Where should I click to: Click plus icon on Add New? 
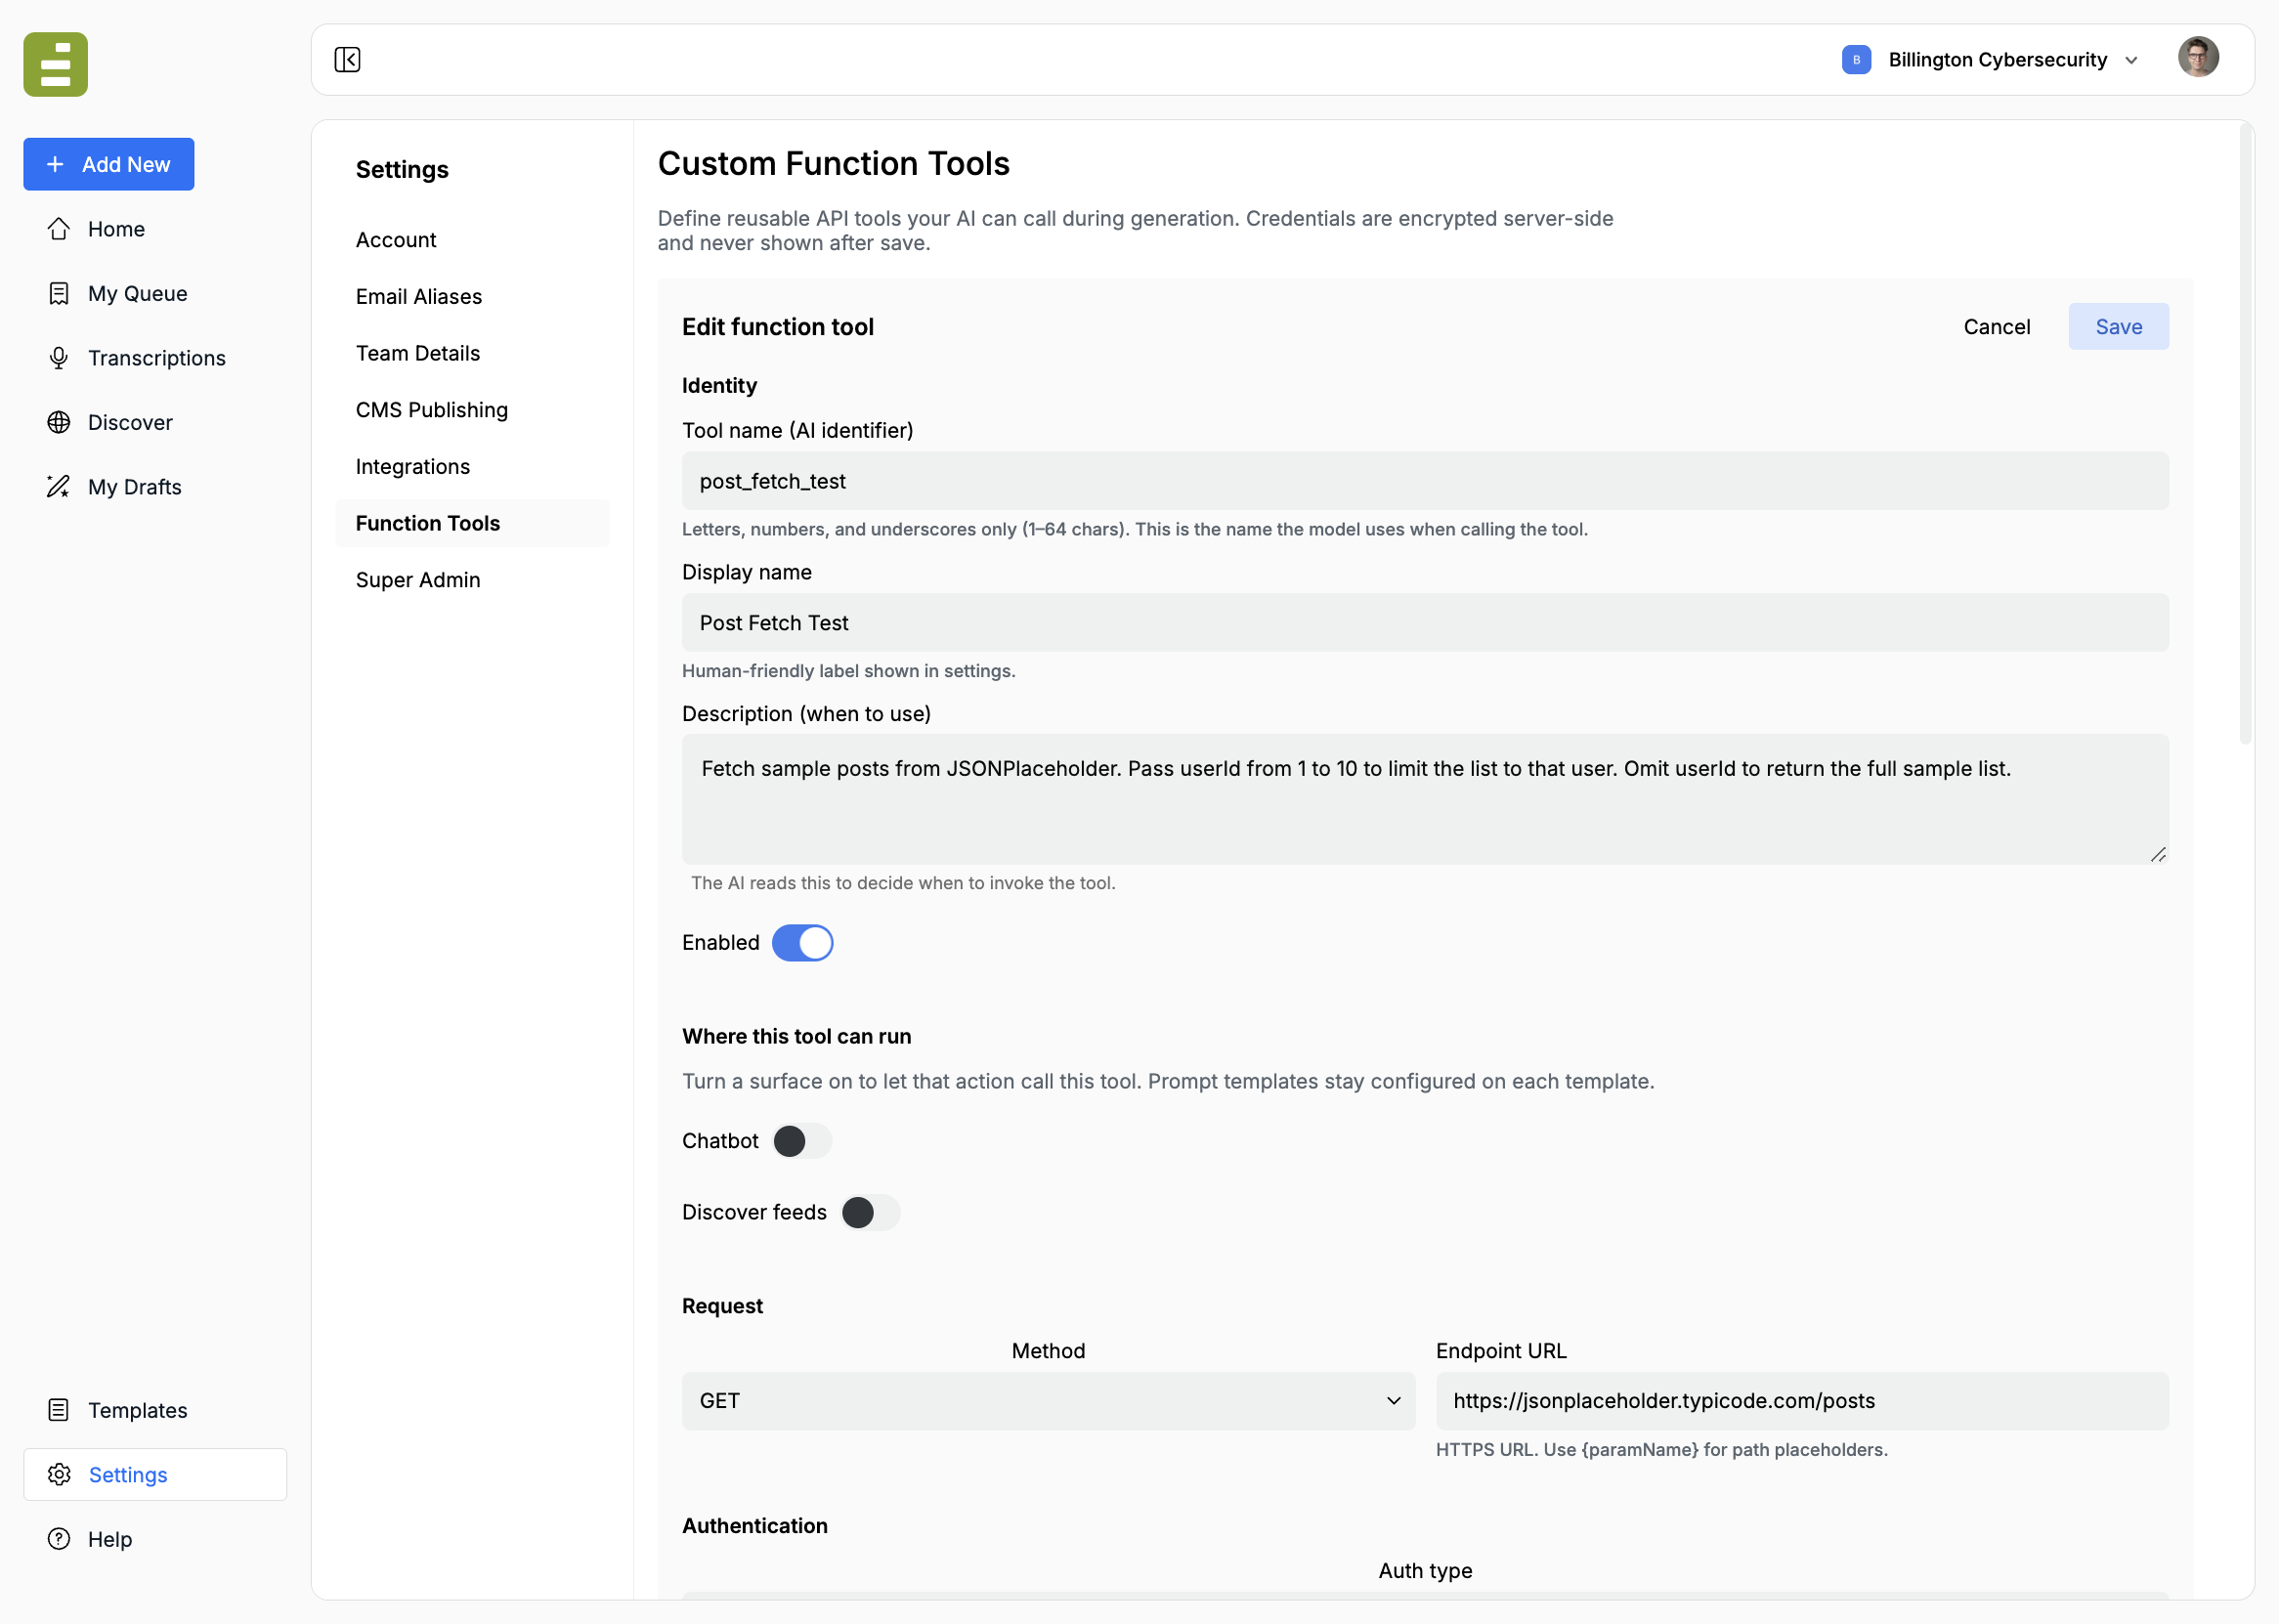tap(56, 164)
